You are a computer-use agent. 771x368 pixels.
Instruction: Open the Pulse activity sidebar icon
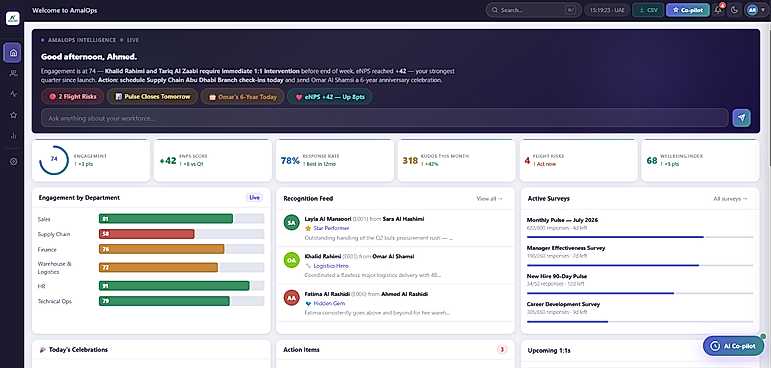coord(13,94)
